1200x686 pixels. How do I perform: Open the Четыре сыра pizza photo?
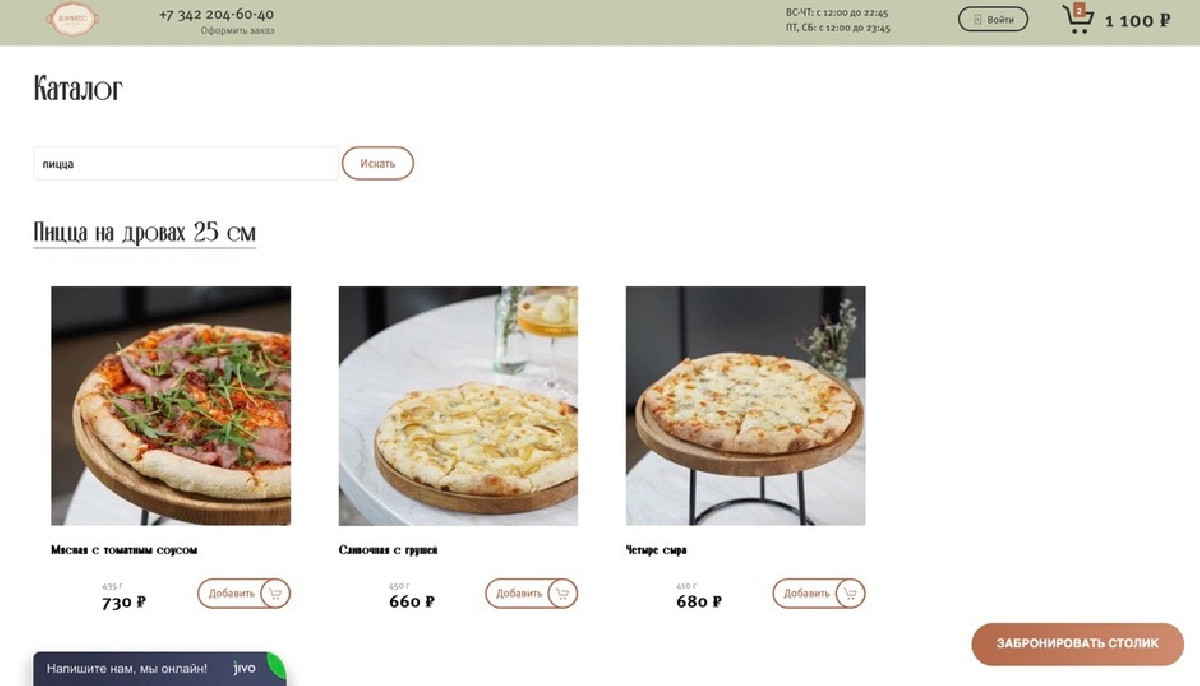[745, 406]
